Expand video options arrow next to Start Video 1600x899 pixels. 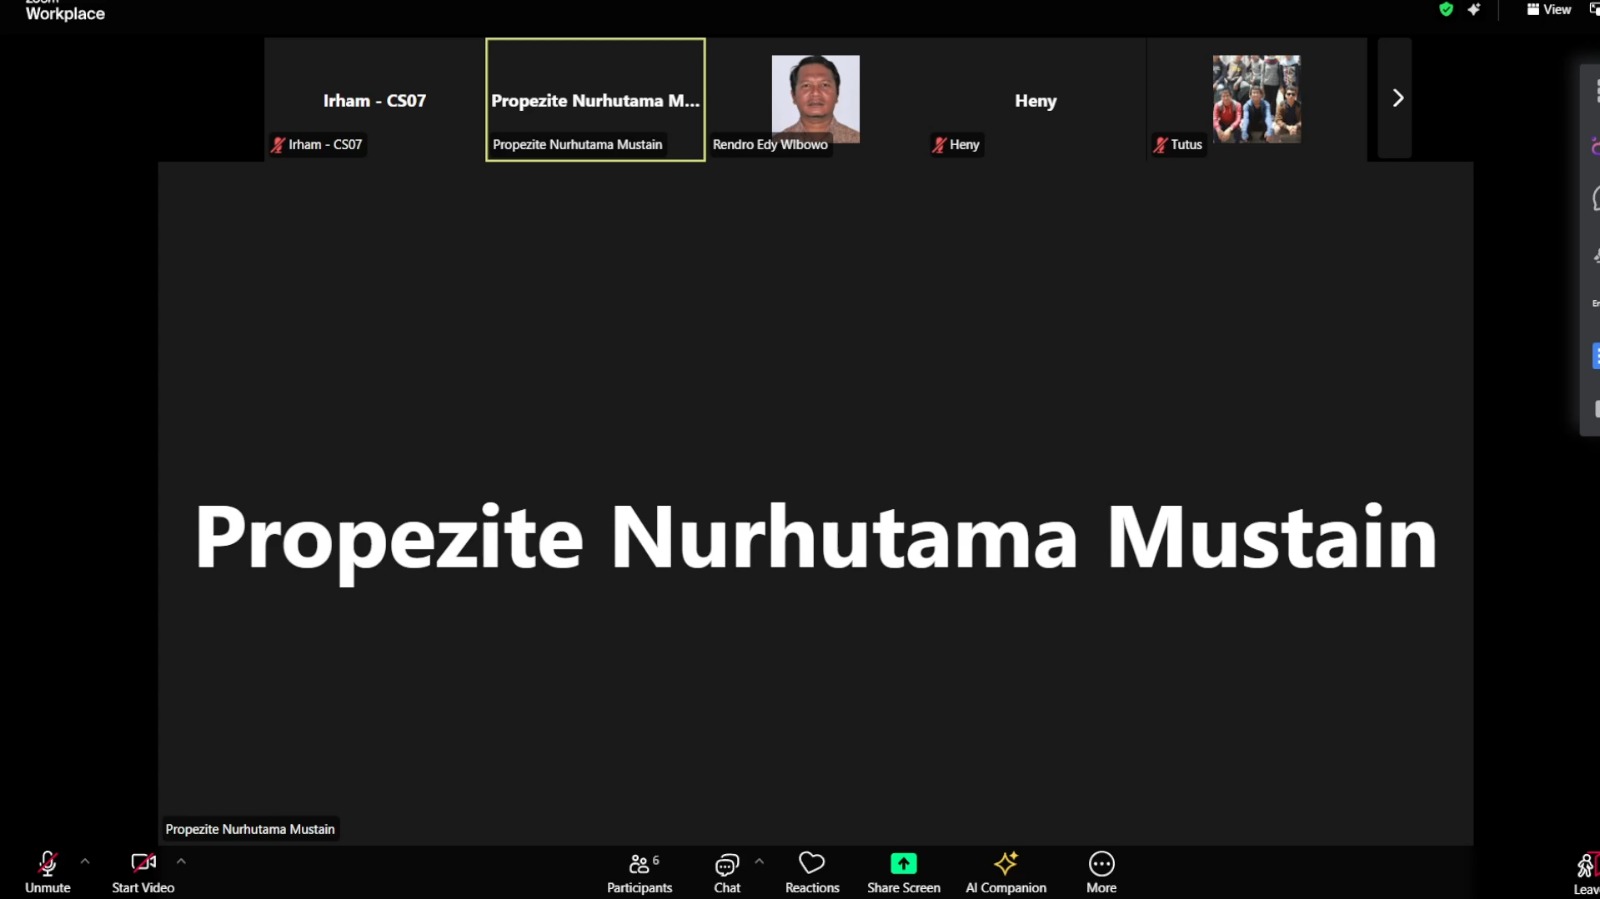[181, 861]
